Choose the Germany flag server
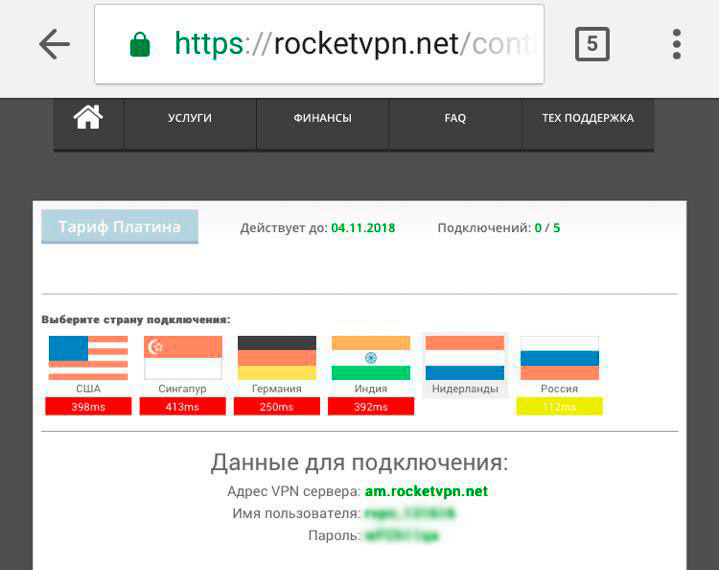 277,358
